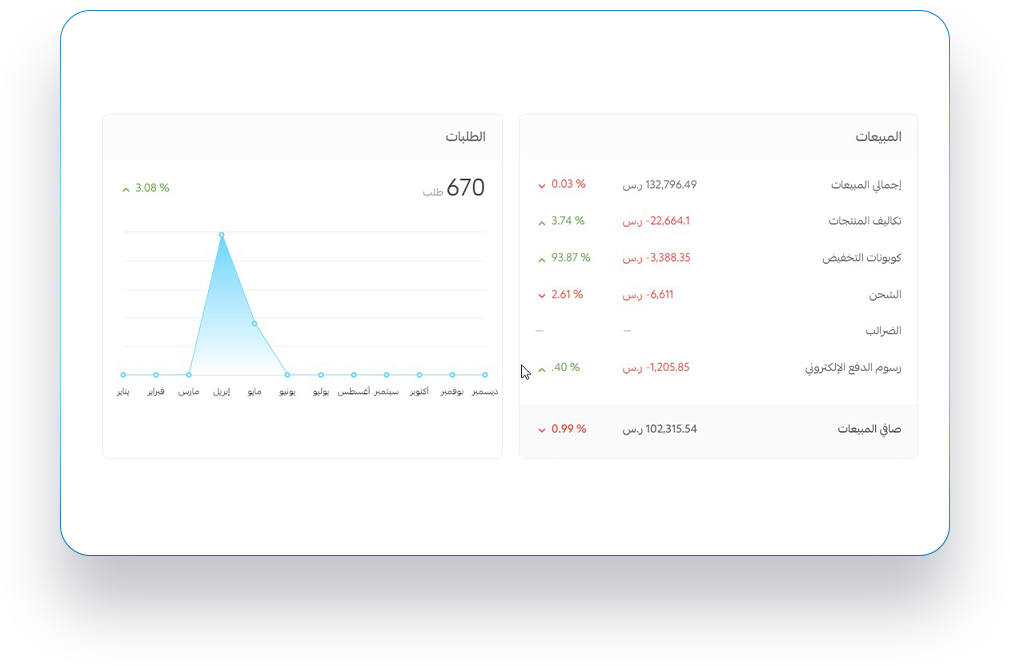Click the down arrow beside 0.03% total sales
This screenshot has height=666, width=1010.
(542, 186)
